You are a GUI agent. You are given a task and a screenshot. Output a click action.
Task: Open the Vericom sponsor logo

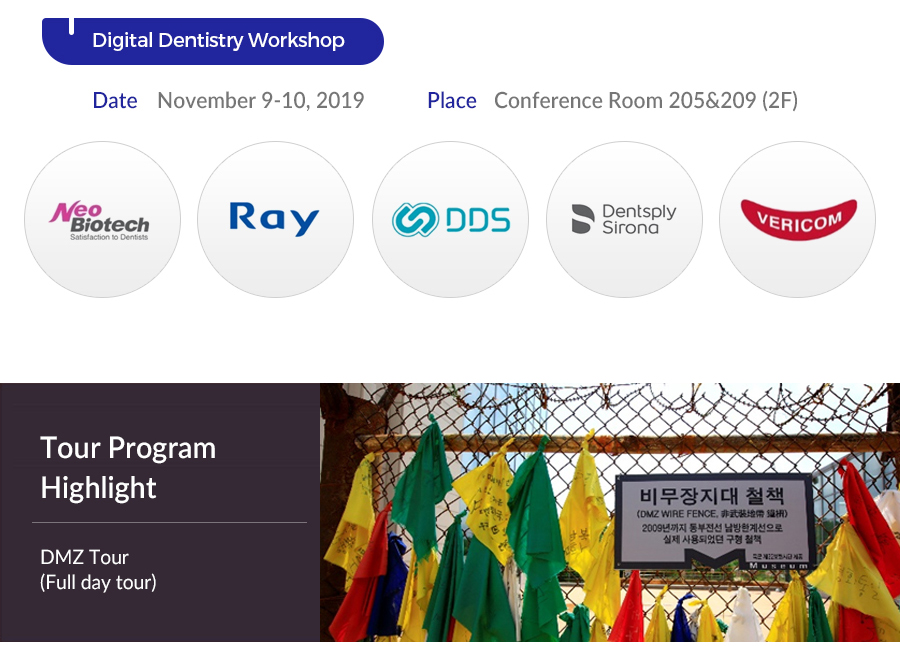(x=798, y=219)
